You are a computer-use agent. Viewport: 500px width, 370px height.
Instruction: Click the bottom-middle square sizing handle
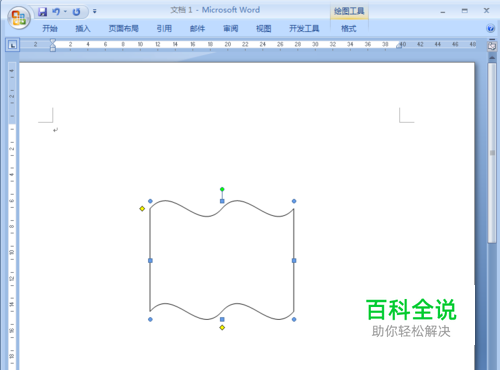click(222, 319)
